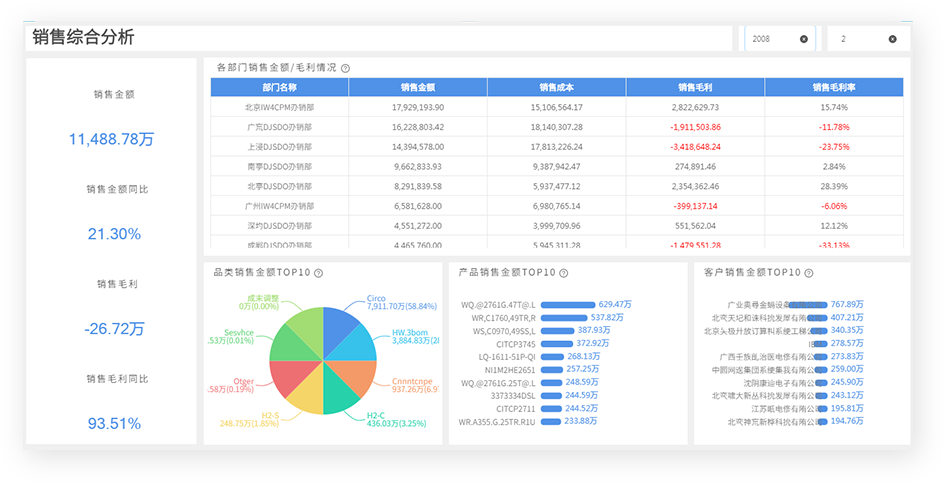Screen dimensions: 944x483
Task: Click the bar for CITCP3745 product
Action: coord(557,344)
